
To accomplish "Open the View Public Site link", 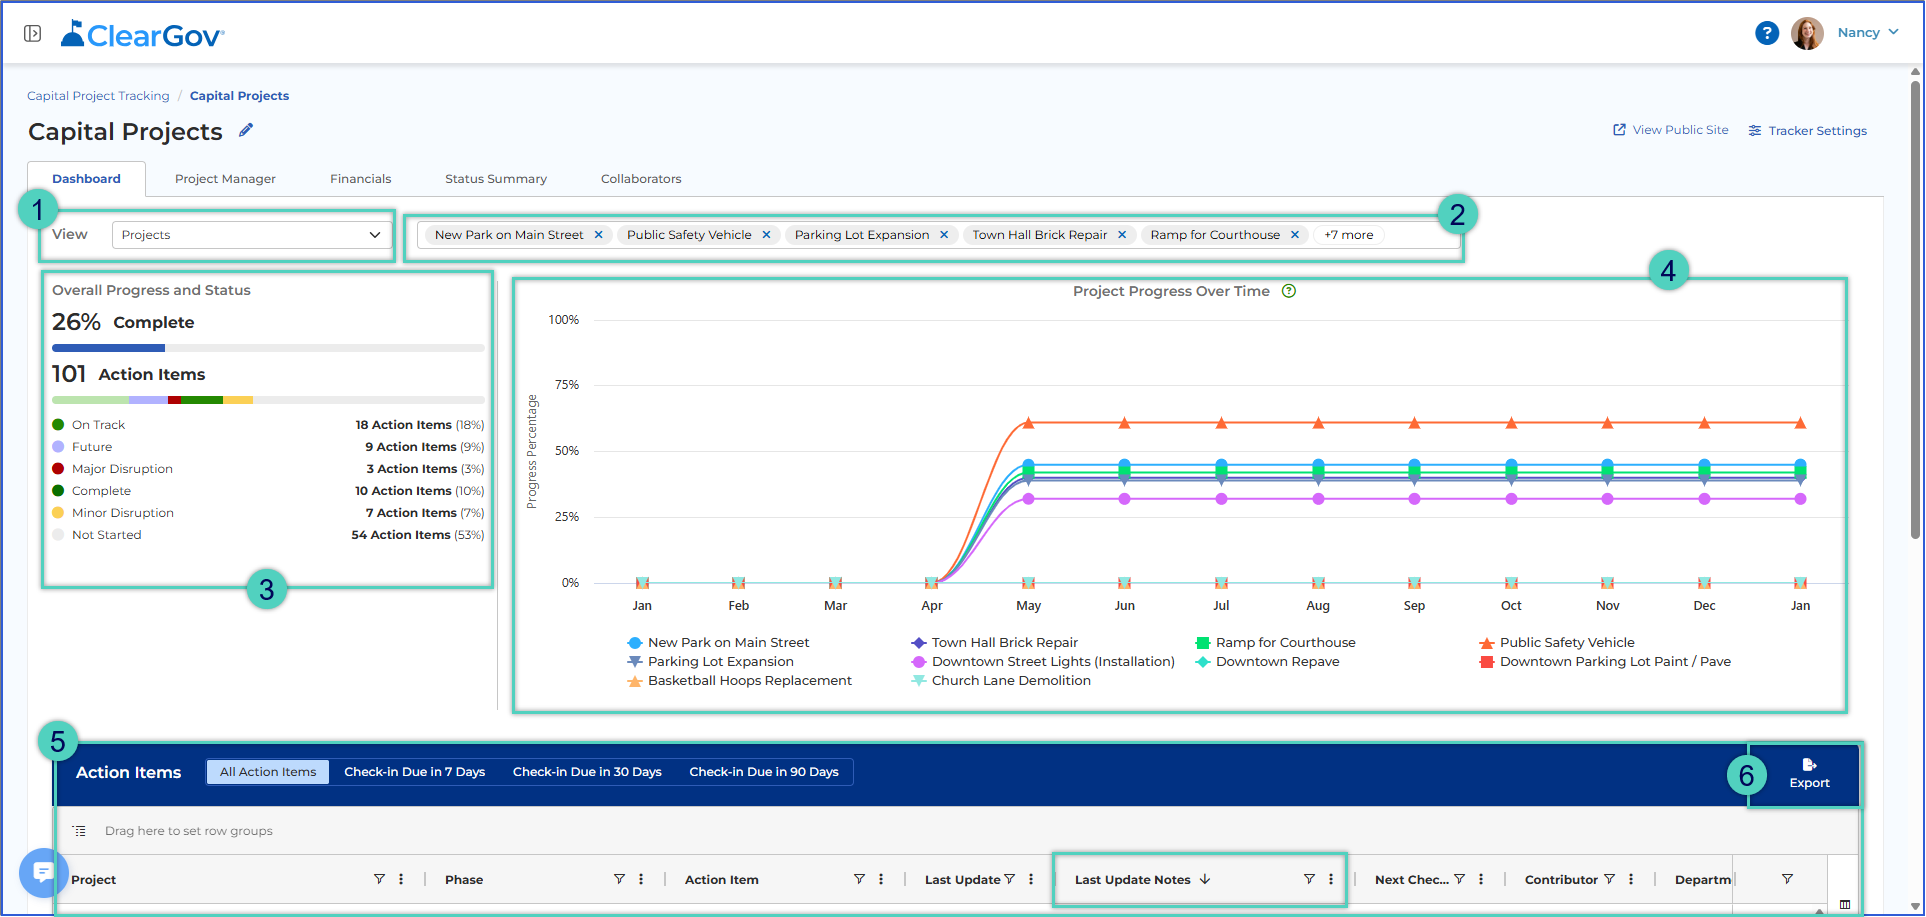I will tap(1670, 130).
